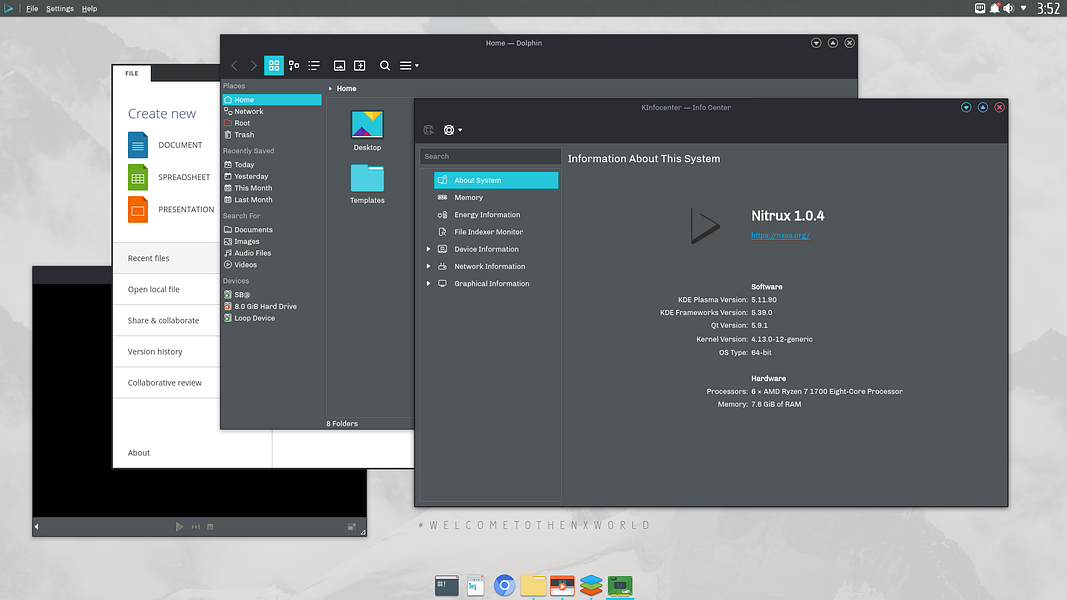Create a new DOCUMENT in office app
This screenshot has width=1067, height=600.
(x=165, y=145)
